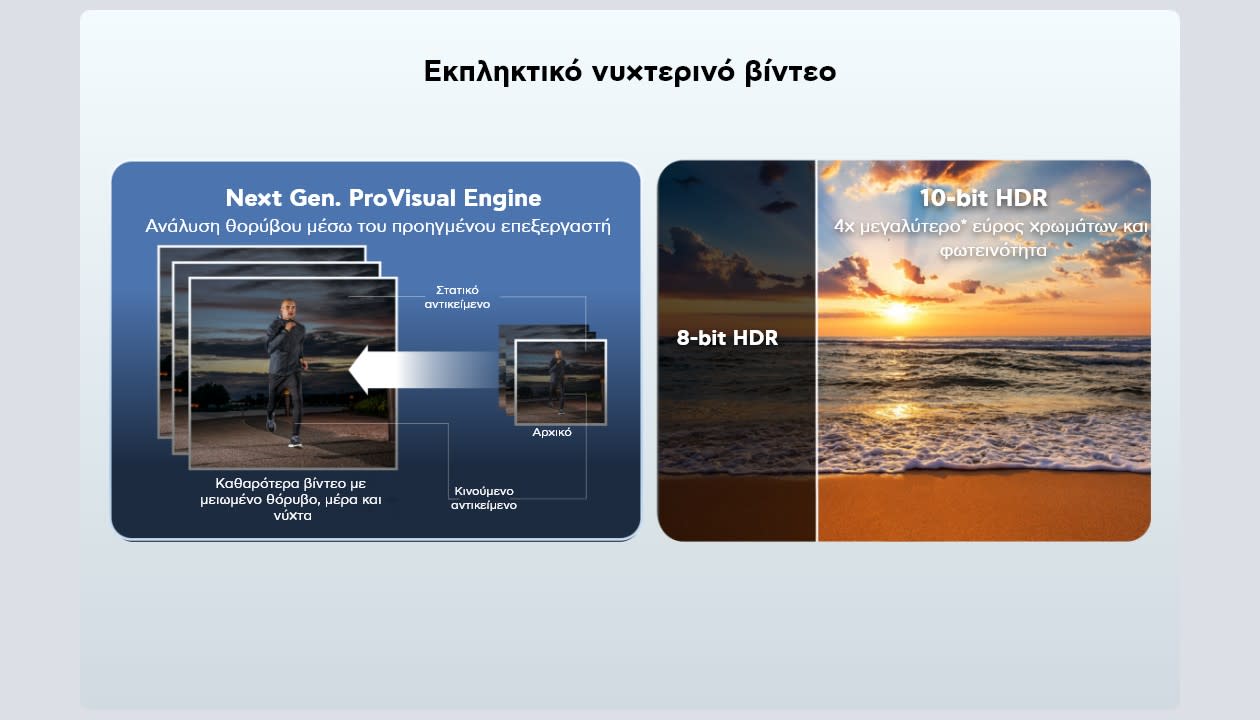The height and width of the screenshot is (720, 1260).
Task: Click the Αρχικό caption under the small thumbnail
Action: 552,433
